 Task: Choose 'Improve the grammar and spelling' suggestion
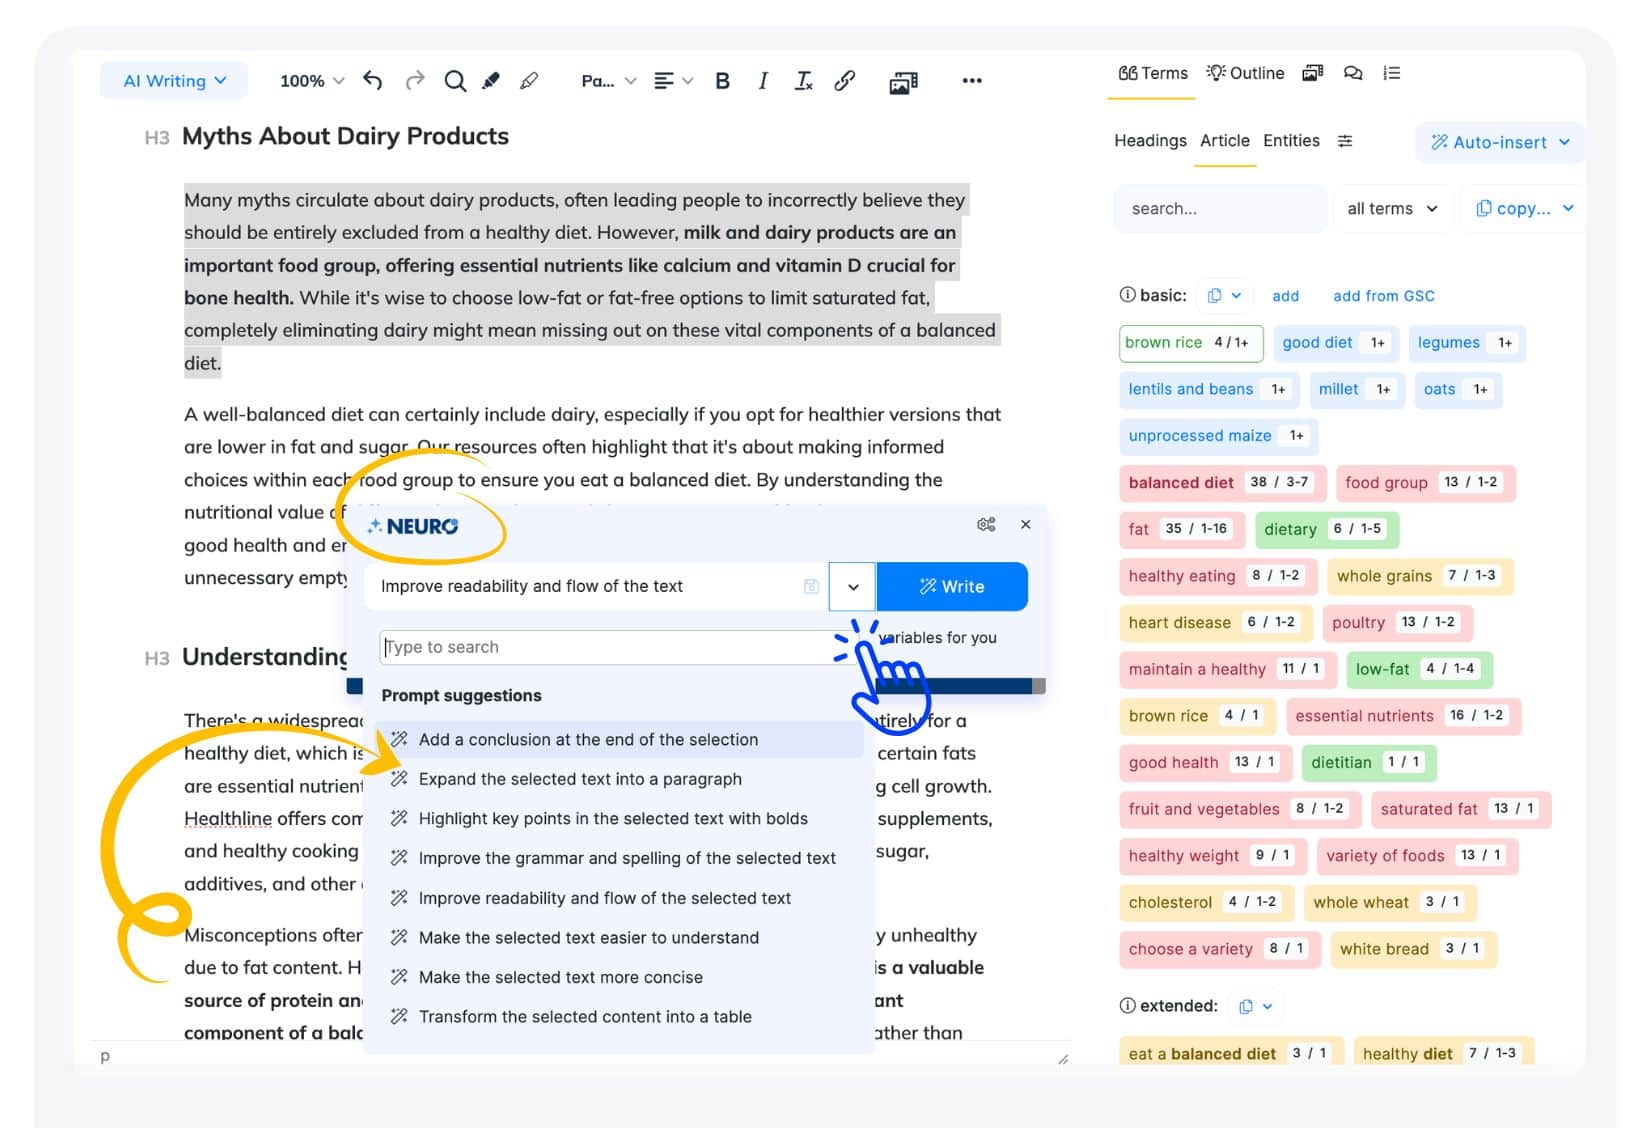tap(618, 858)
